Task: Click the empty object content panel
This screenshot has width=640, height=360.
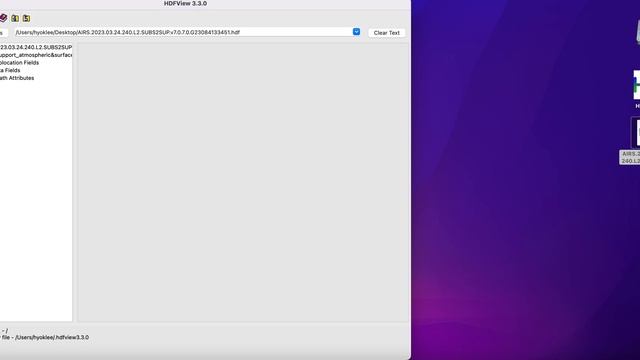Action: tap(243, 182)
